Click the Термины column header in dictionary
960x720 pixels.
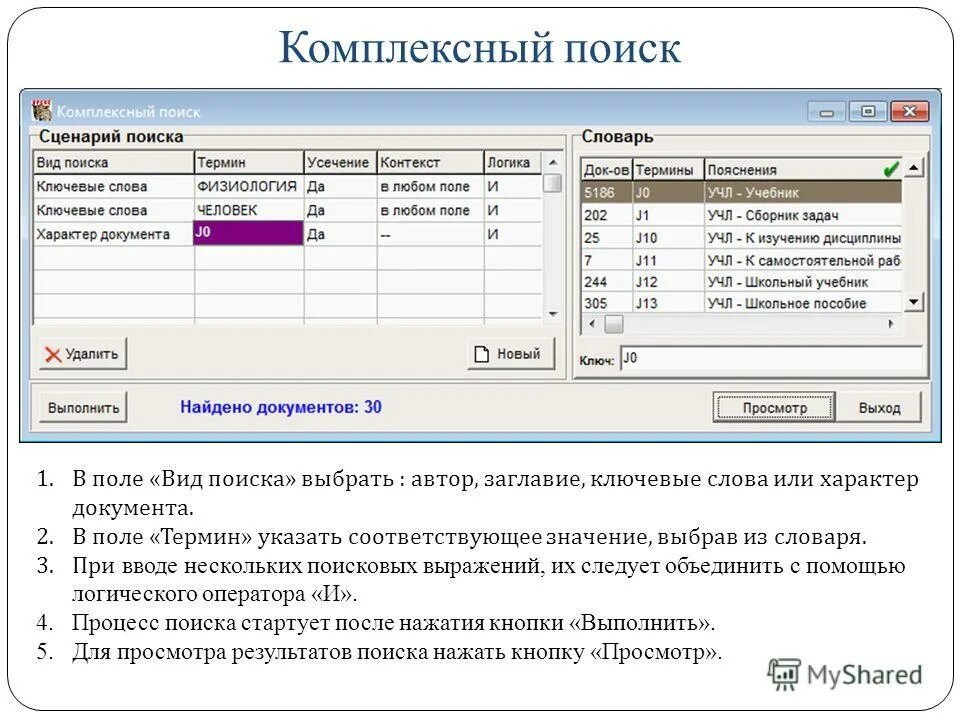[668, 170]
